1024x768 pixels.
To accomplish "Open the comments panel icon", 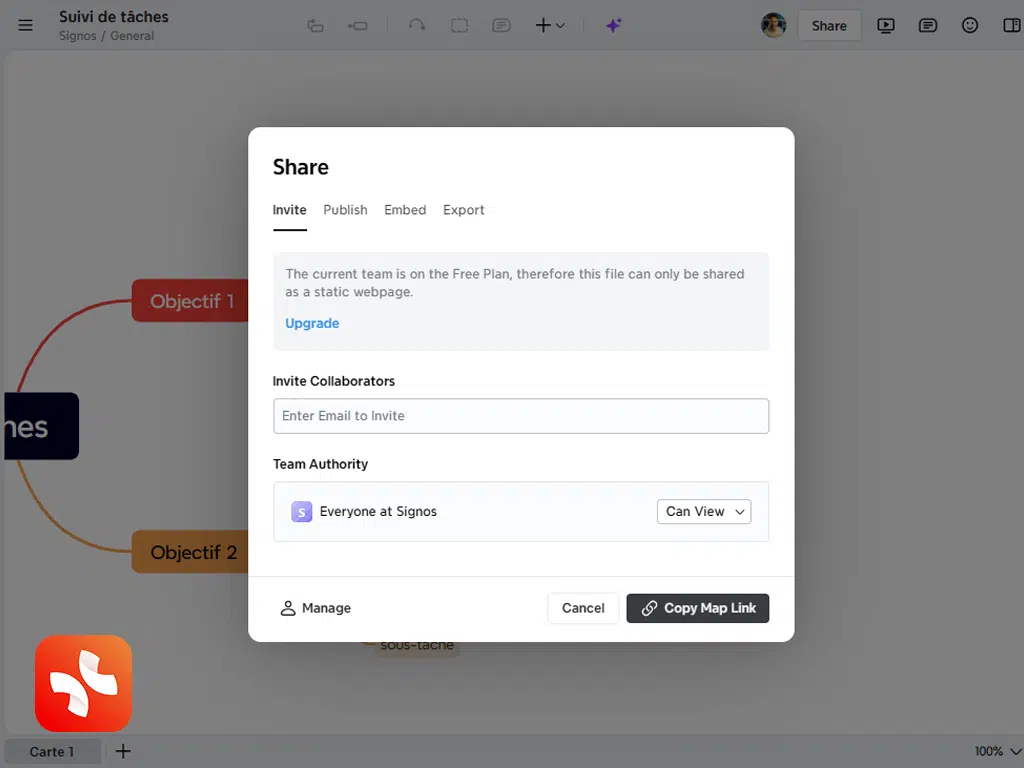I will tap(928, 26).
